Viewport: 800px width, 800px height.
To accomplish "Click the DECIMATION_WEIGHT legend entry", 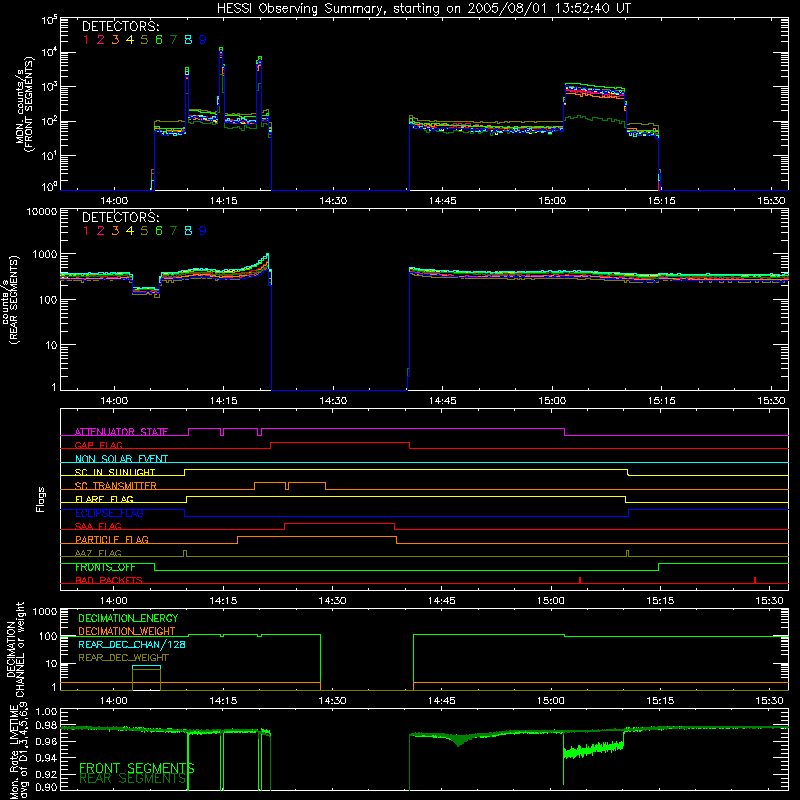I will click(127, 631).
